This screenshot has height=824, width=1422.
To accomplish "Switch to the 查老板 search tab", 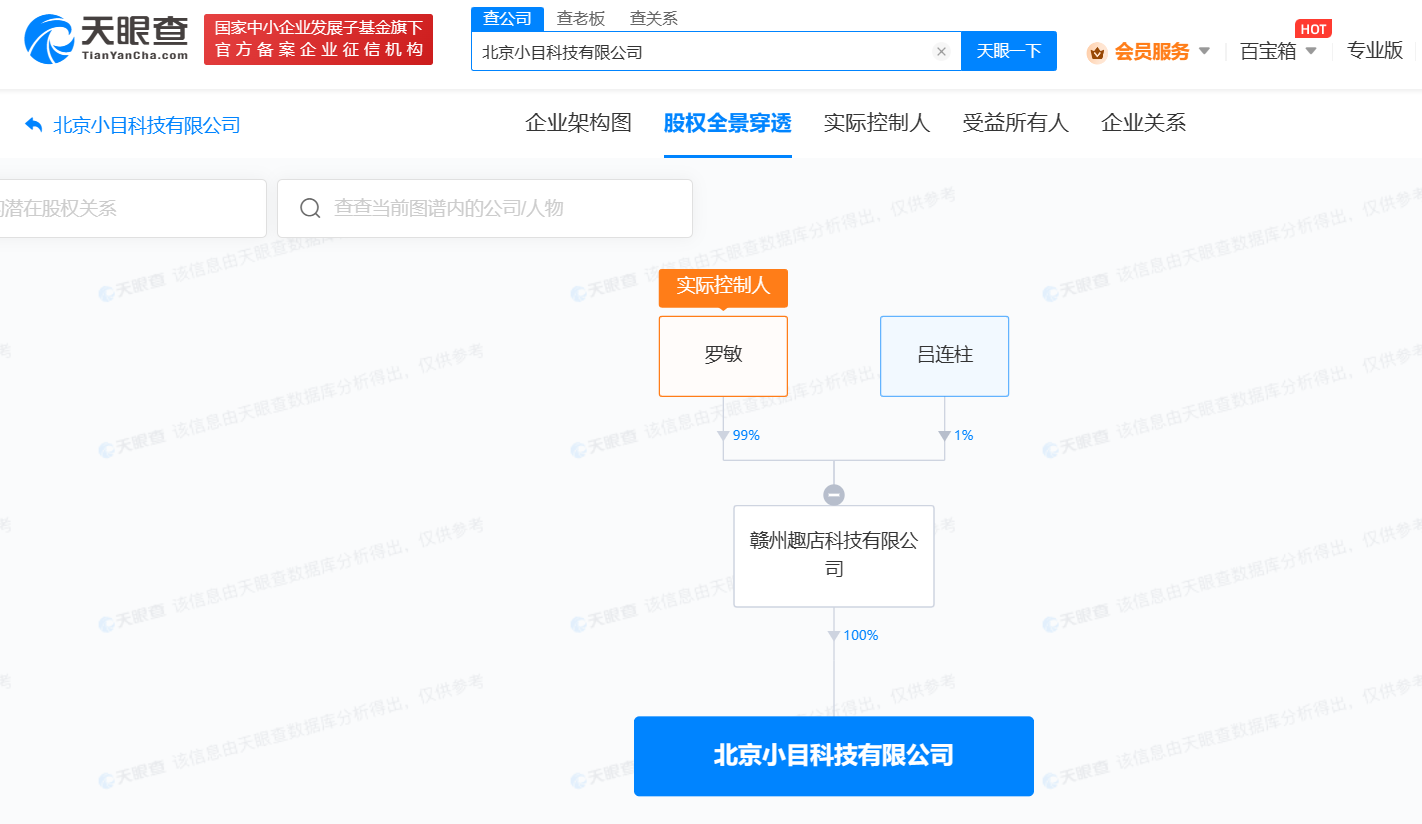I will [581, 18].
